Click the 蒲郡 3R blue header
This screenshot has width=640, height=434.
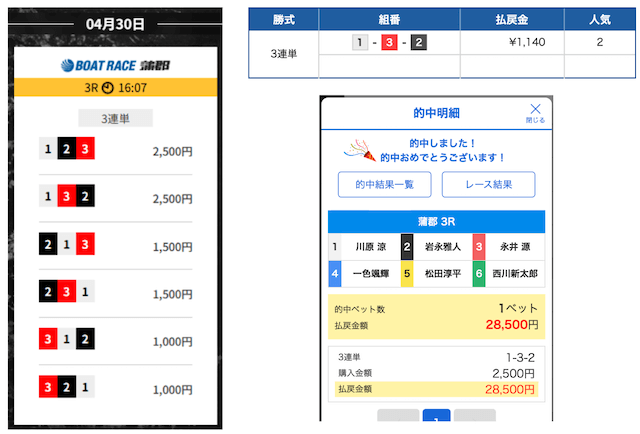tap(436, 222)
